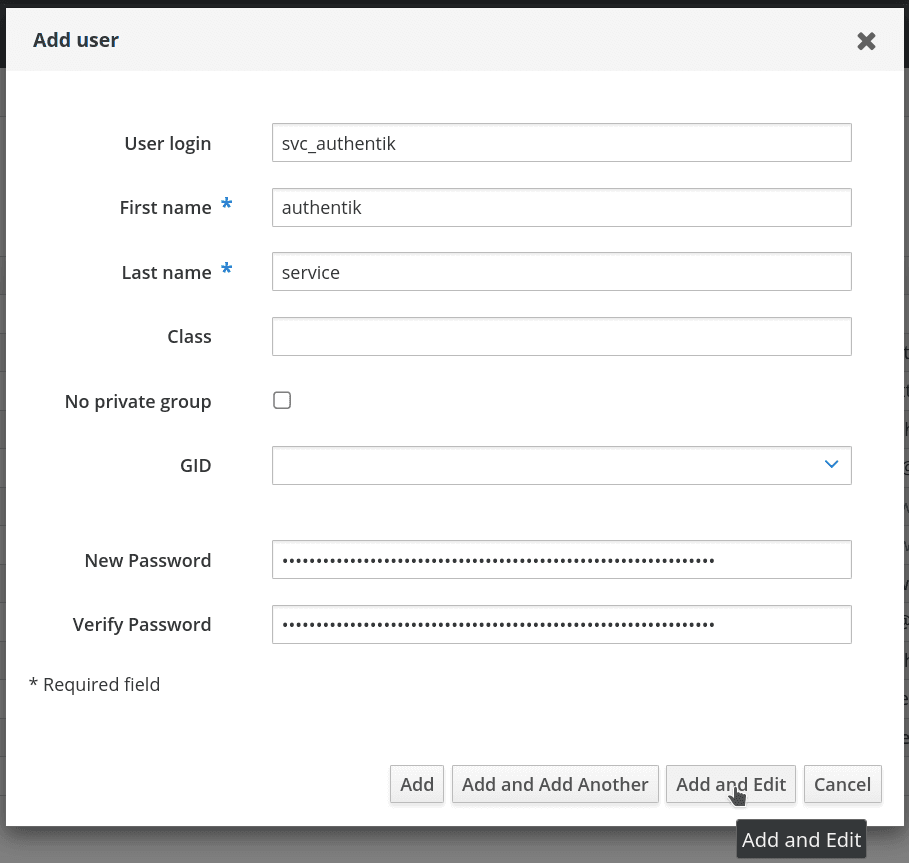This screenshot has height=863, width=909.
Task: Click into the First name text box
Action: (561, 208)
